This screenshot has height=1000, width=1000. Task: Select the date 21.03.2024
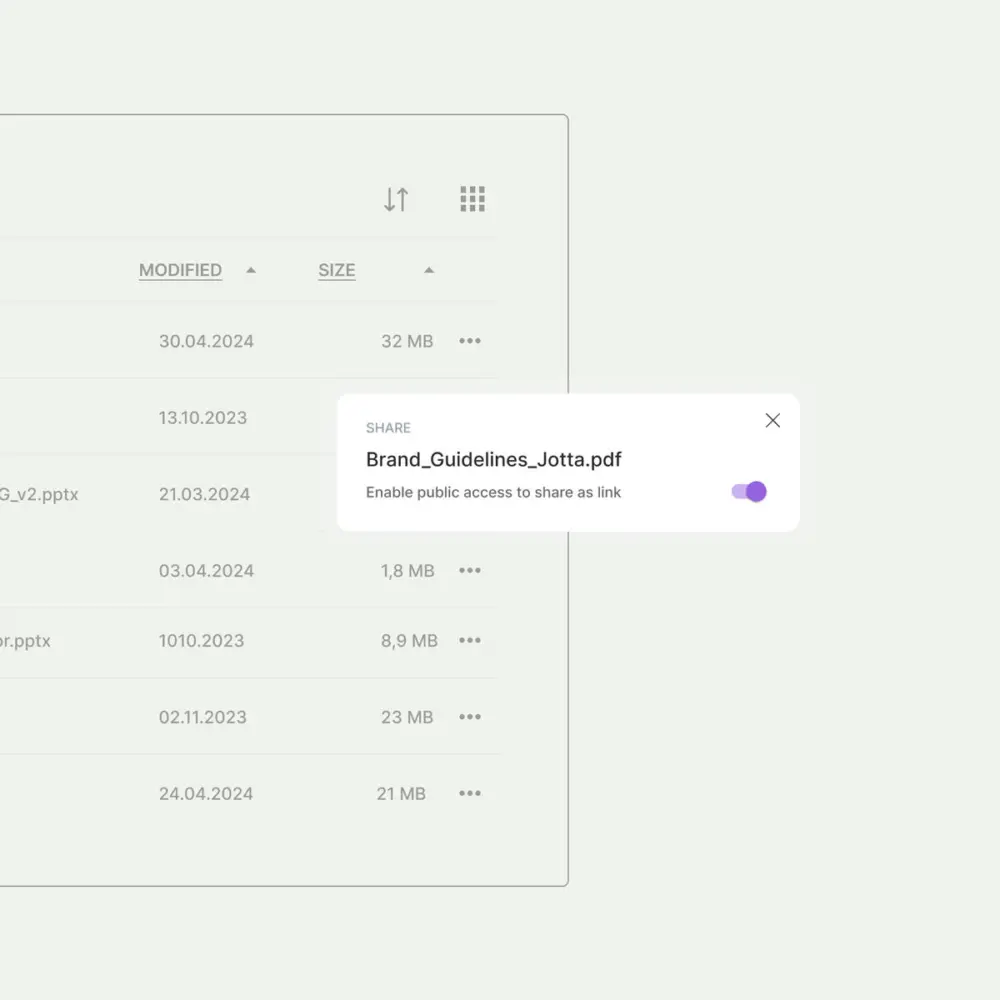pyautogui.click(x=204, y=494)
